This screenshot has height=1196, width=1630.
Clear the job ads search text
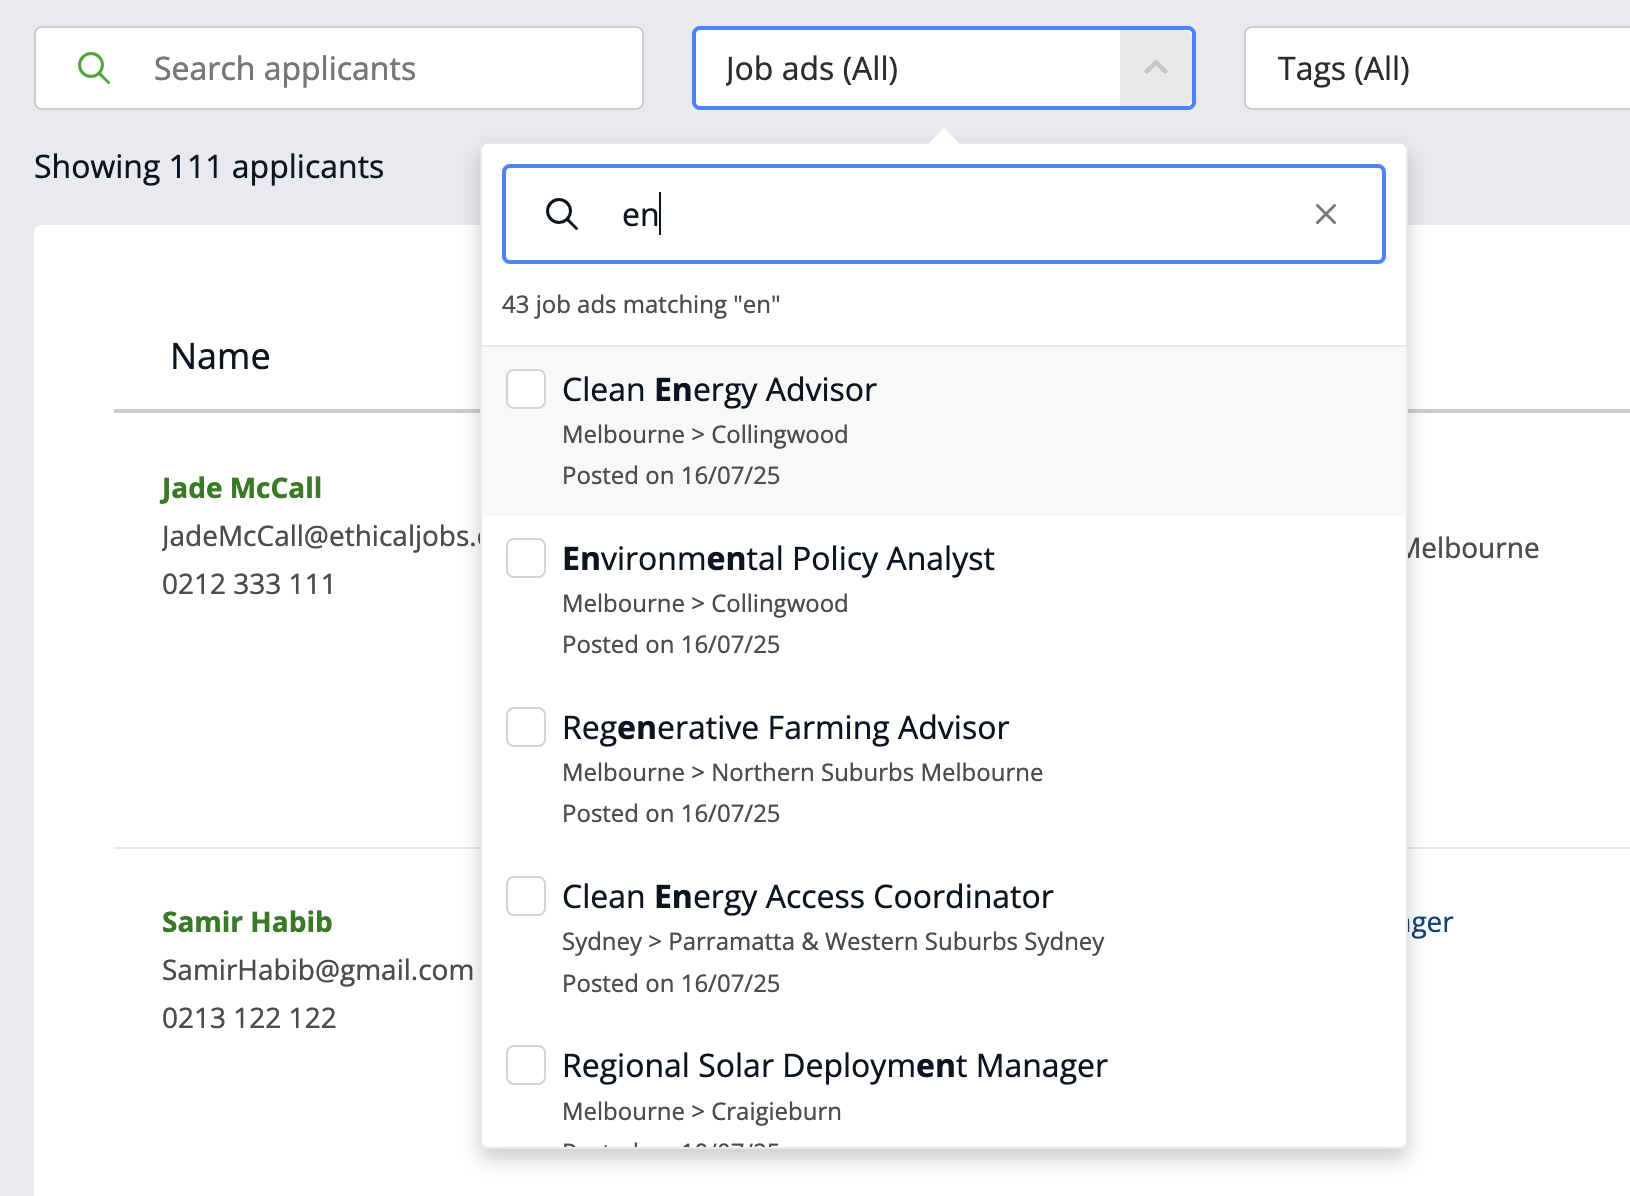1325,214
